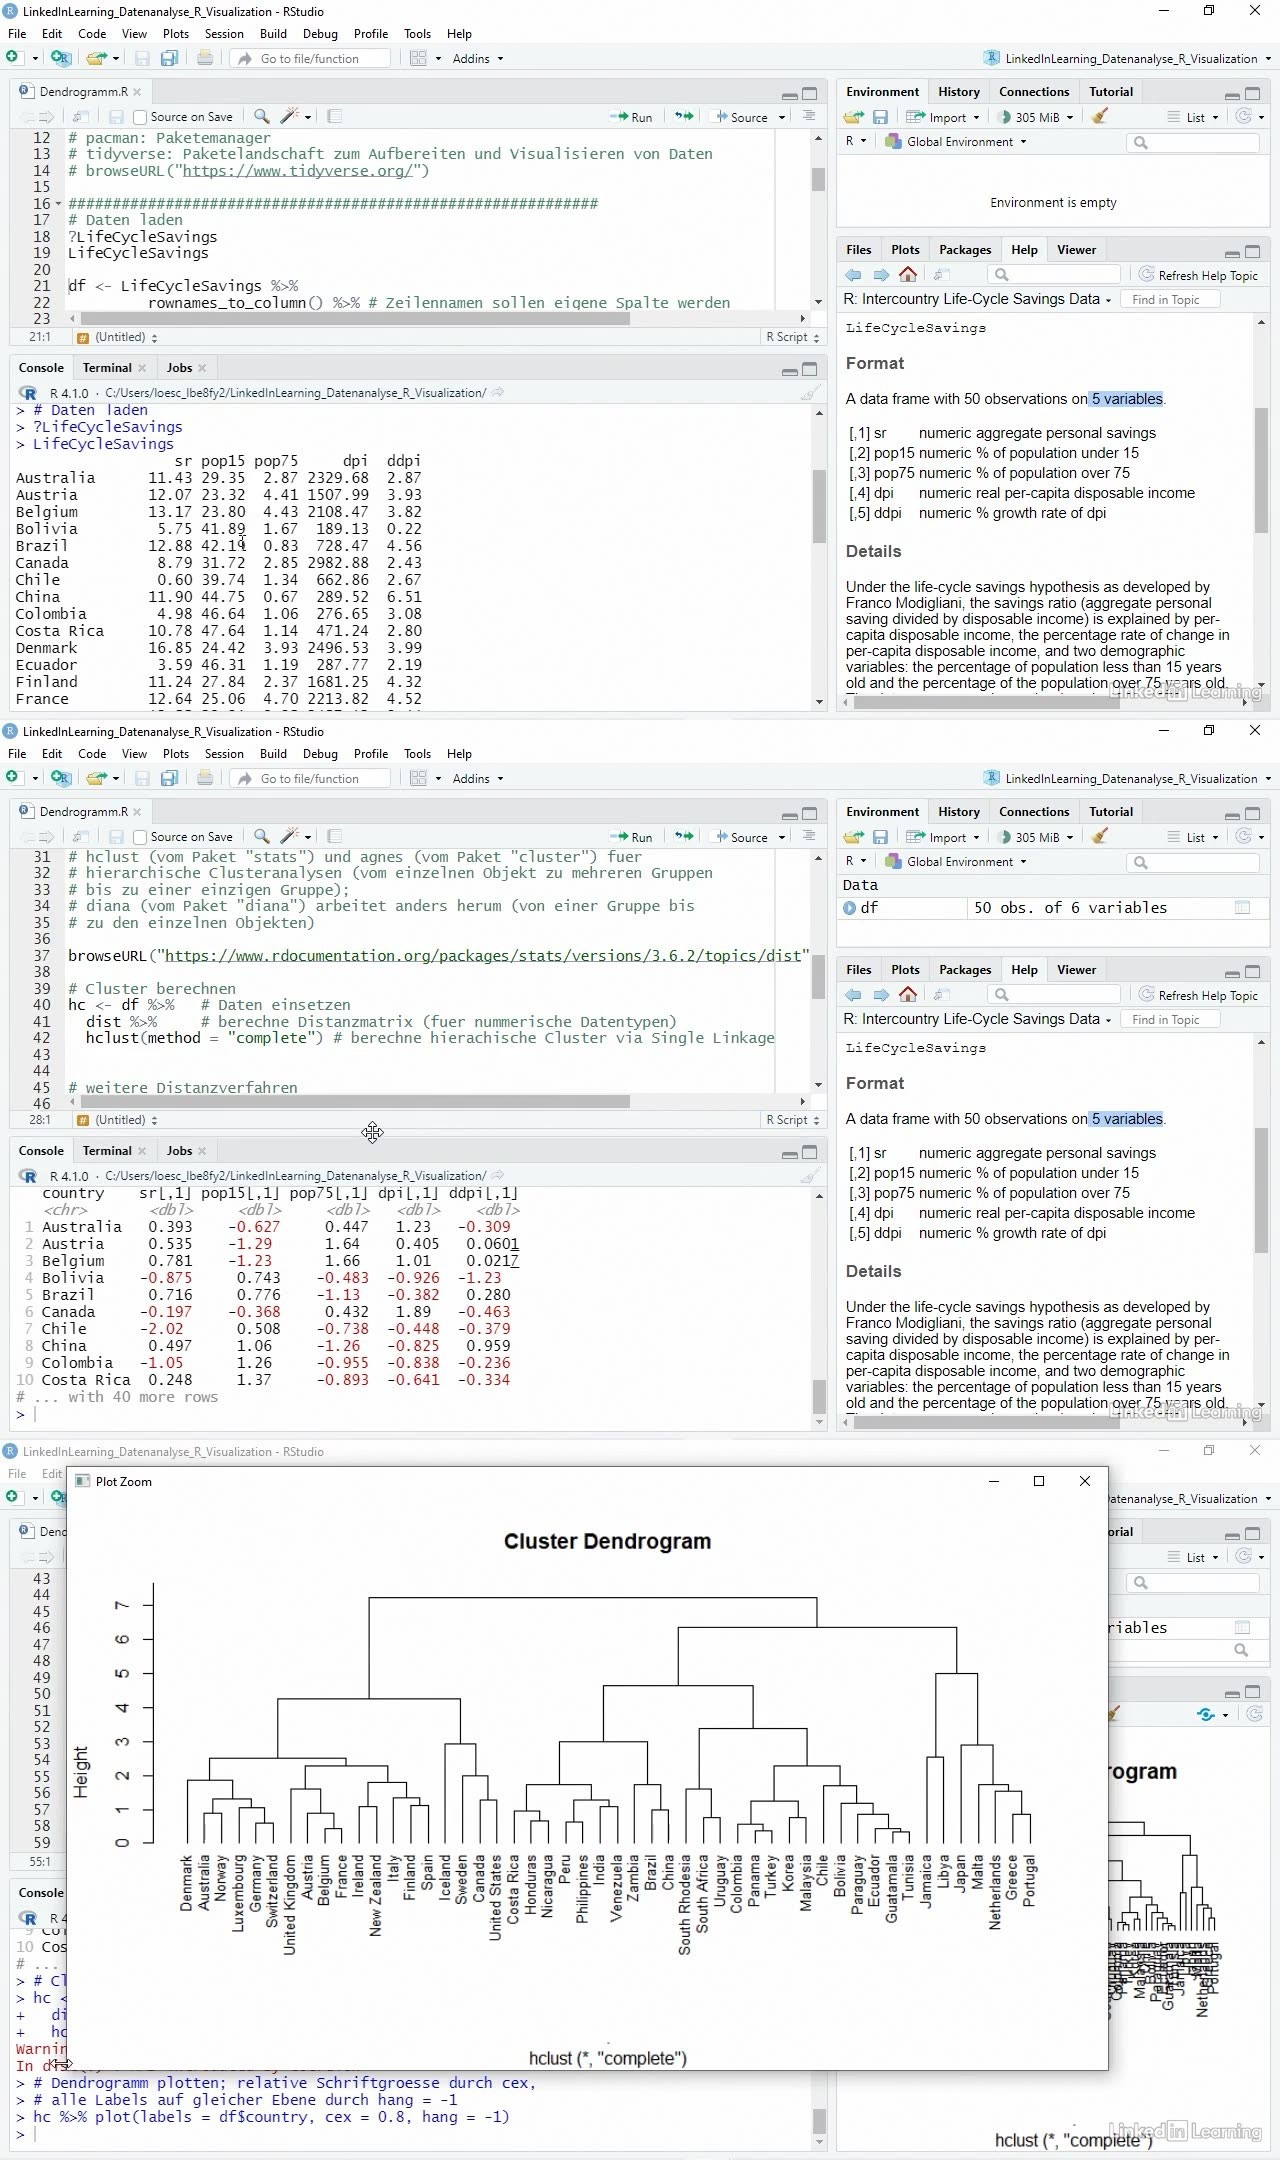Image resolution: width=1280 pixels, height=2160 pixels.
Task: Toggle Source on Save checkbox in the middle window
Action: tap(141, 837)
